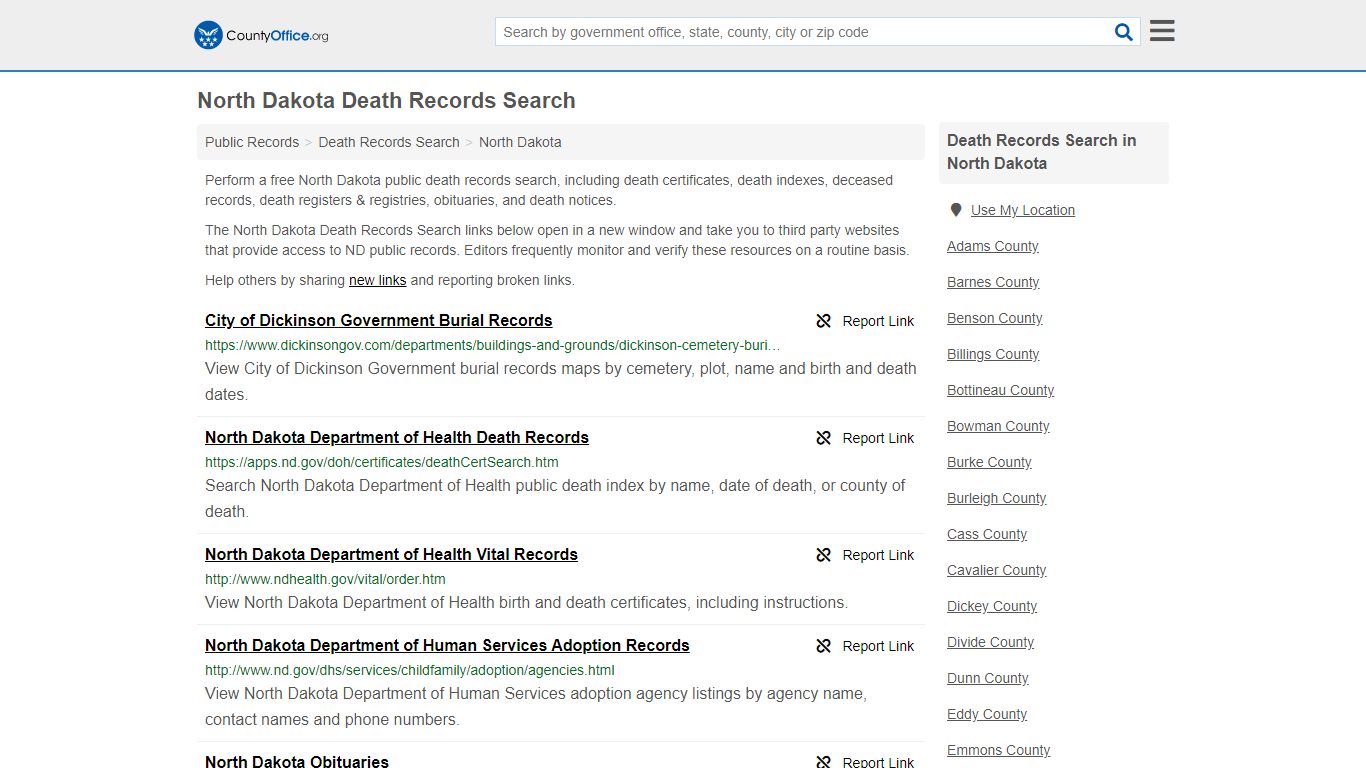Click the ndhealth.gov vital order URL

[325, 579]
